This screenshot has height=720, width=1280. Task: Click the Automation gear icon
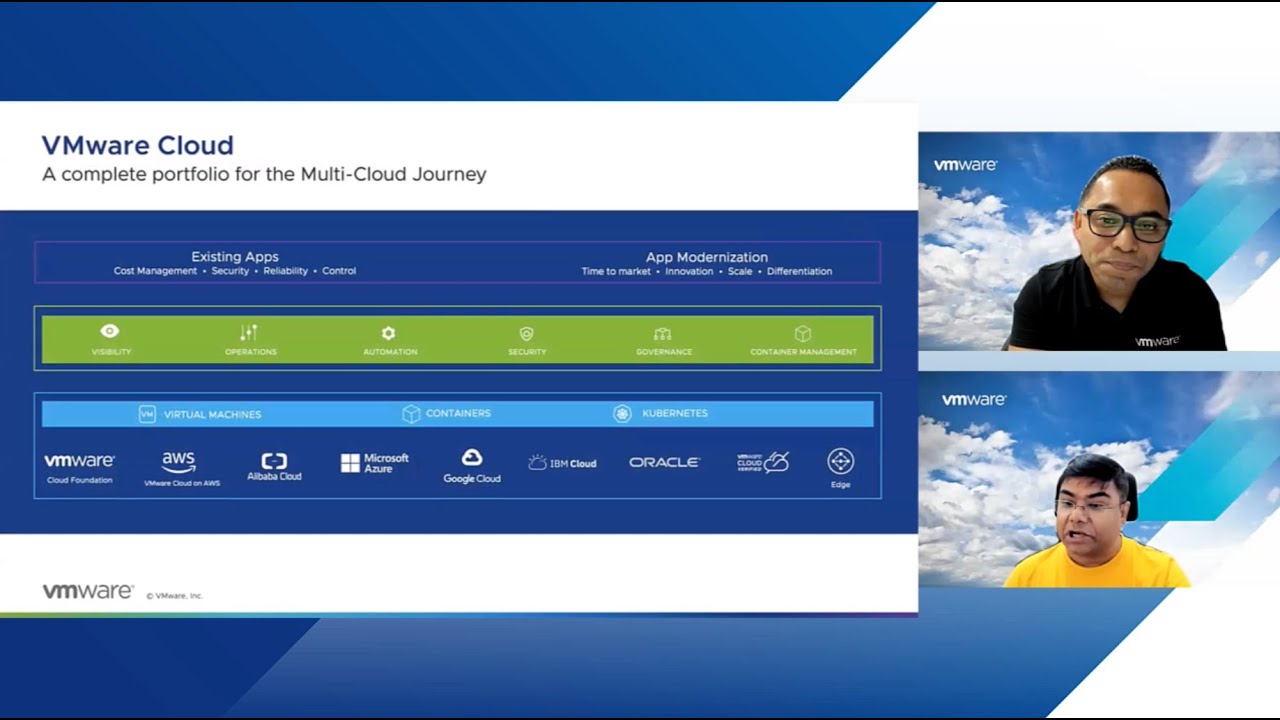coord(388,333)
